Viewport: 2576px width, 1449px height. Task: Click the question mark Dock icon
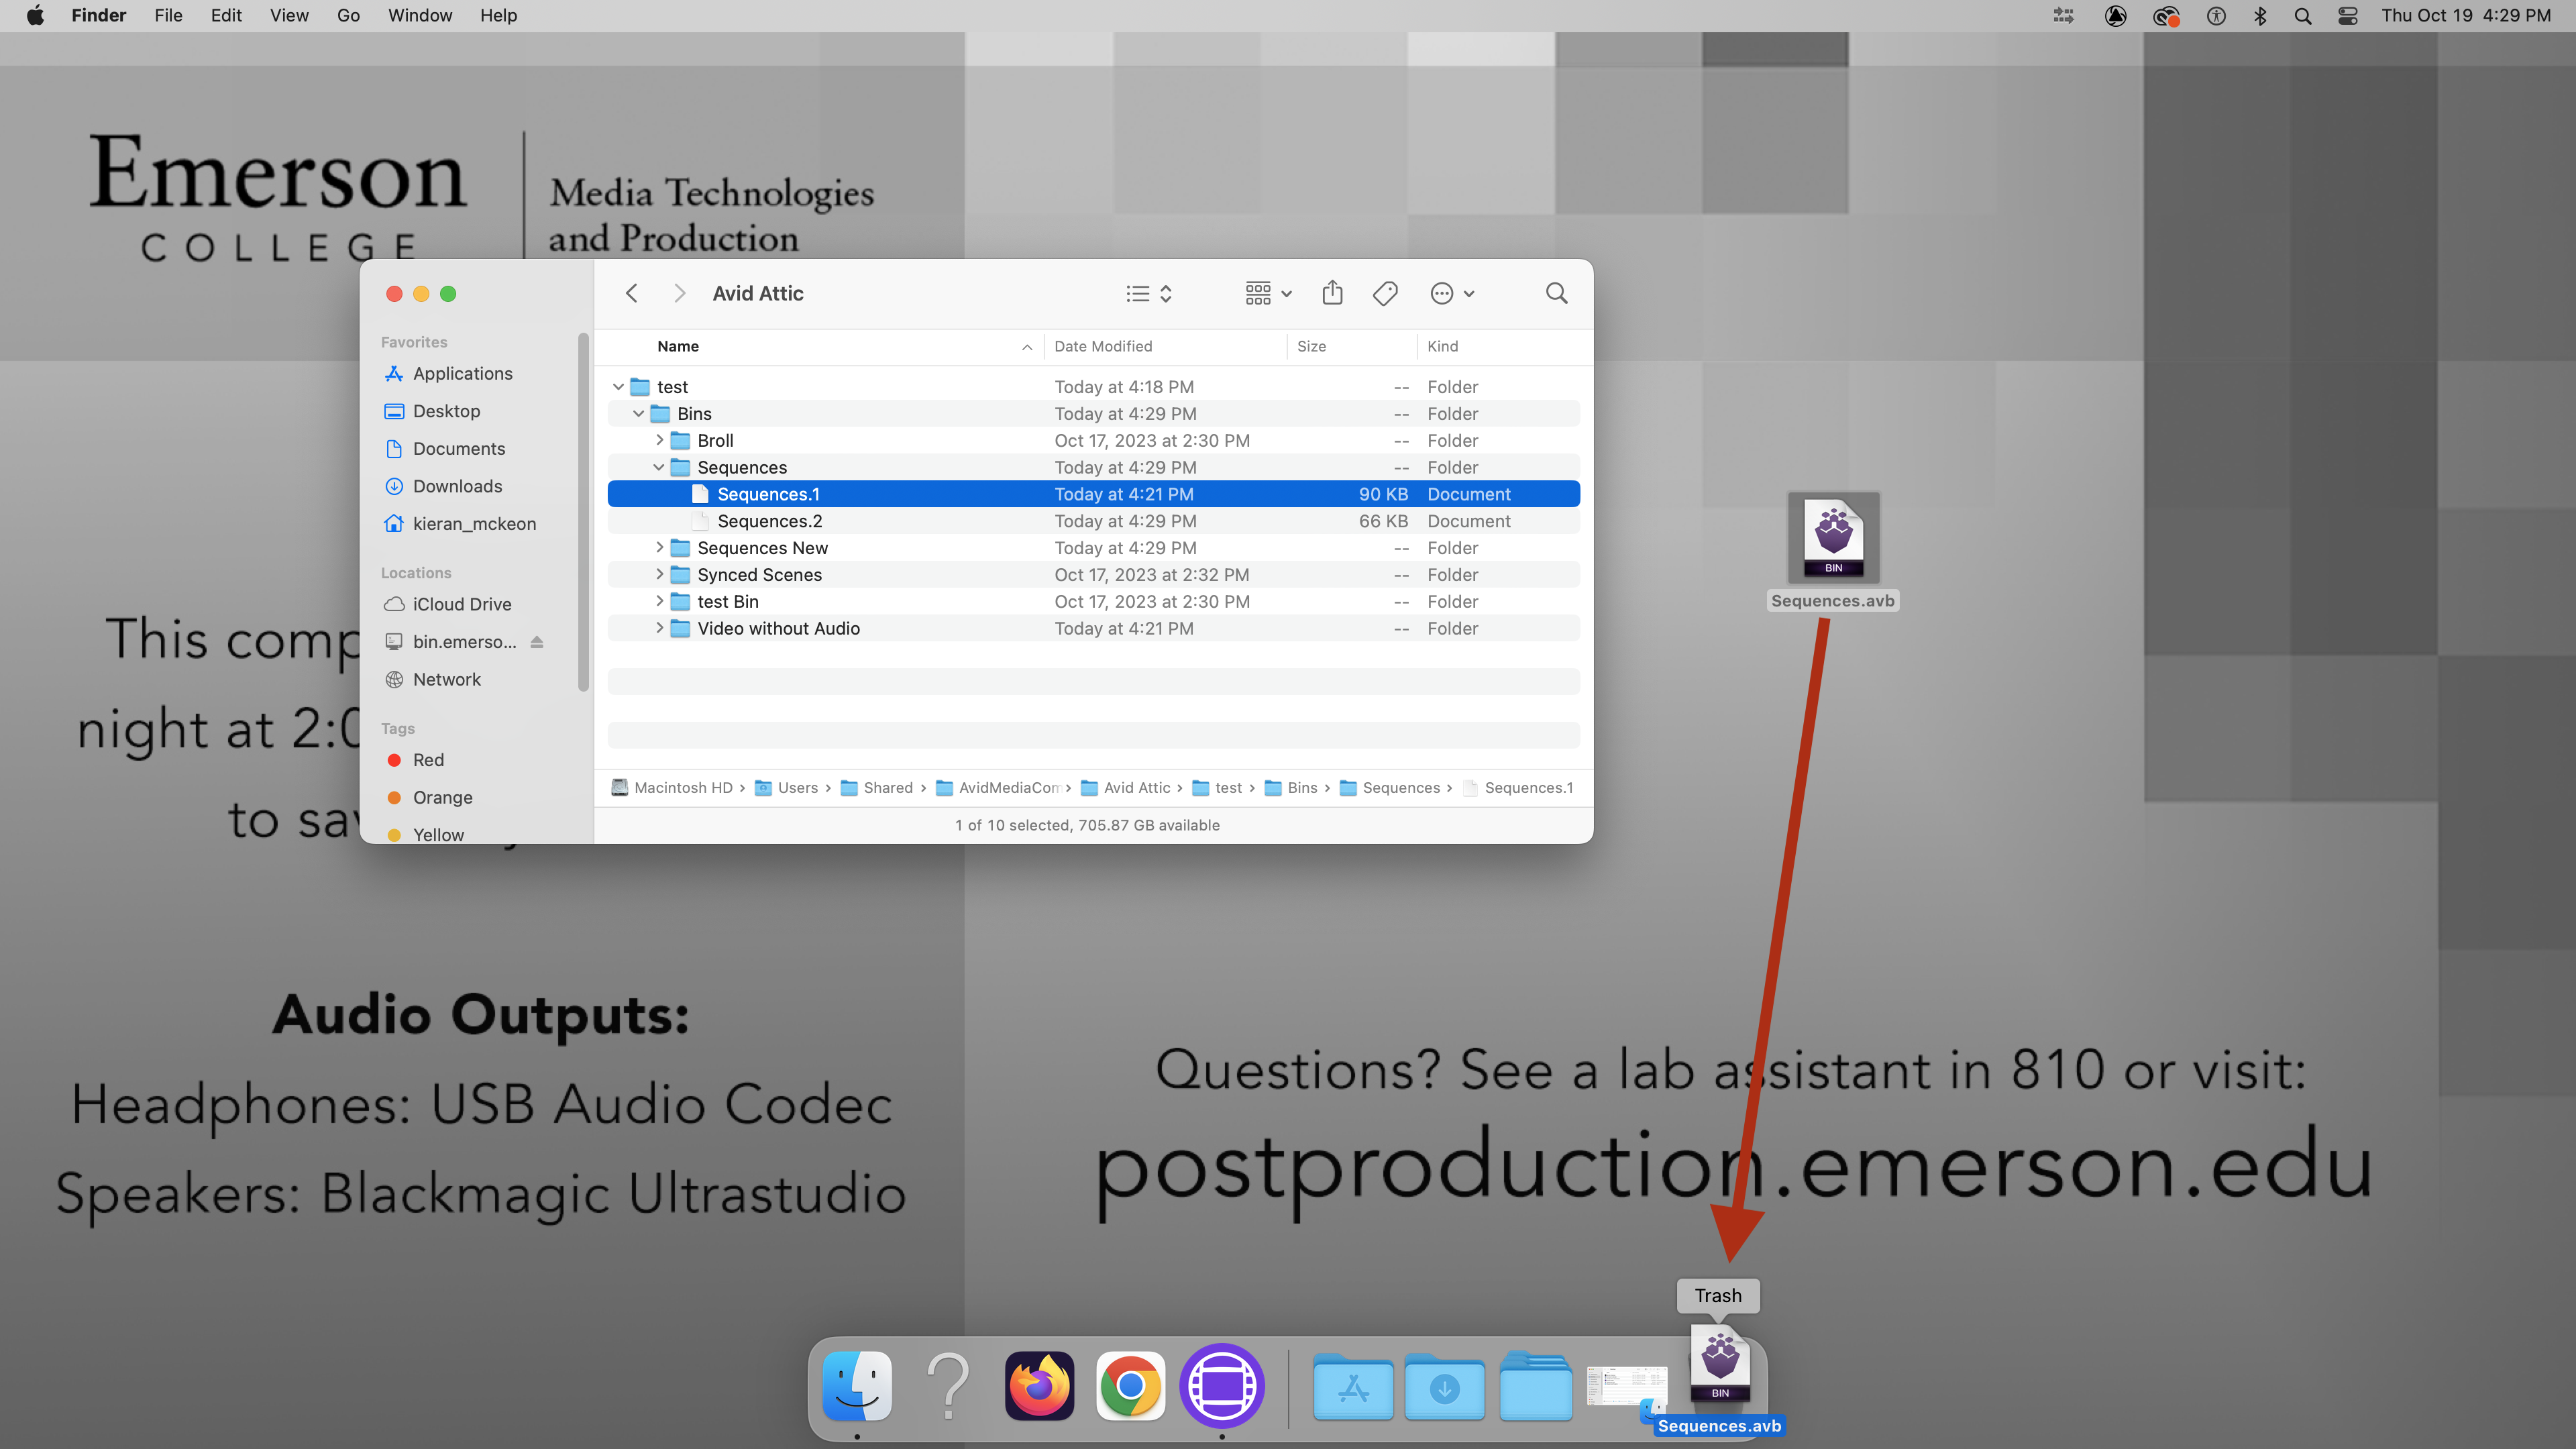click(x=948, y=1386)
